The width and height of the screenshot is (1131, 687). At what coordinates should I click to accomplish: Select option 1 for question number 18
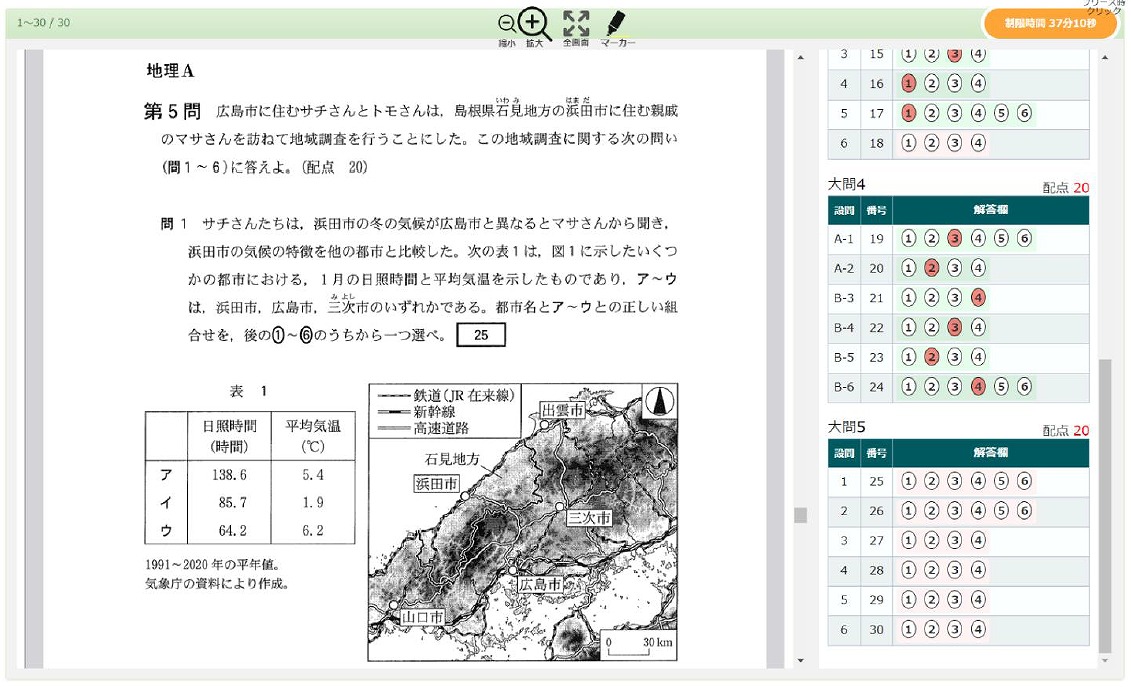coord(908,143)
